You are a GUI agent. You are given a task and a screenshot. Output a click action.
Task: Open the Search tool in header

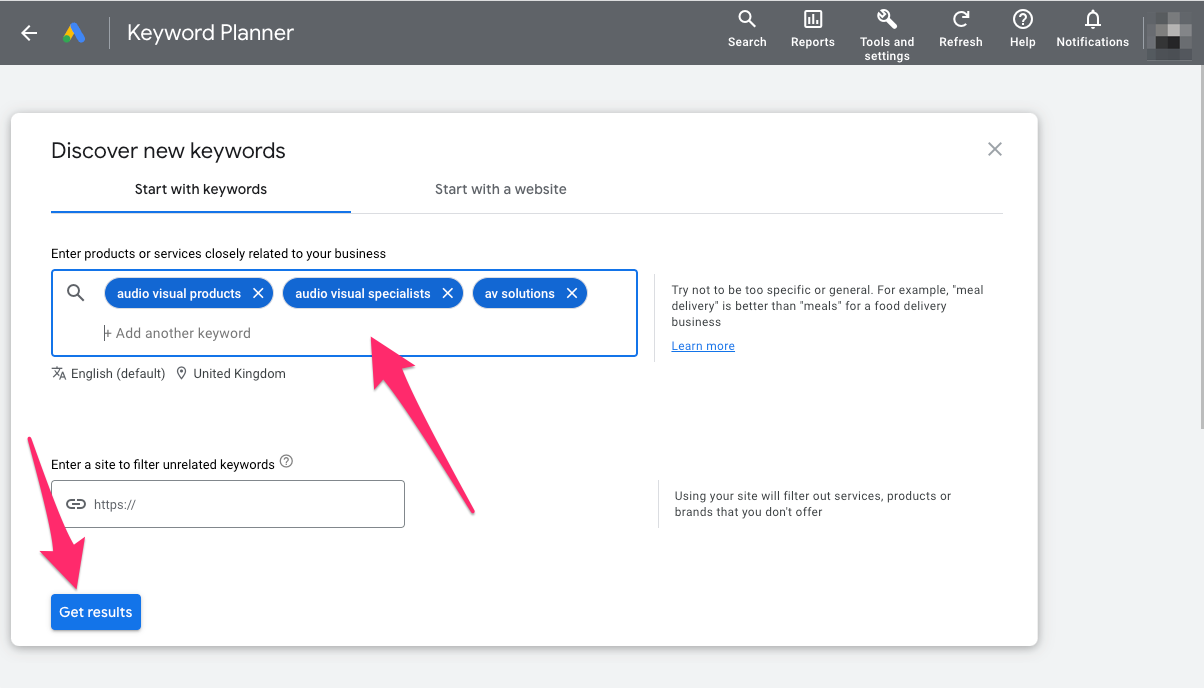[747, 30]
